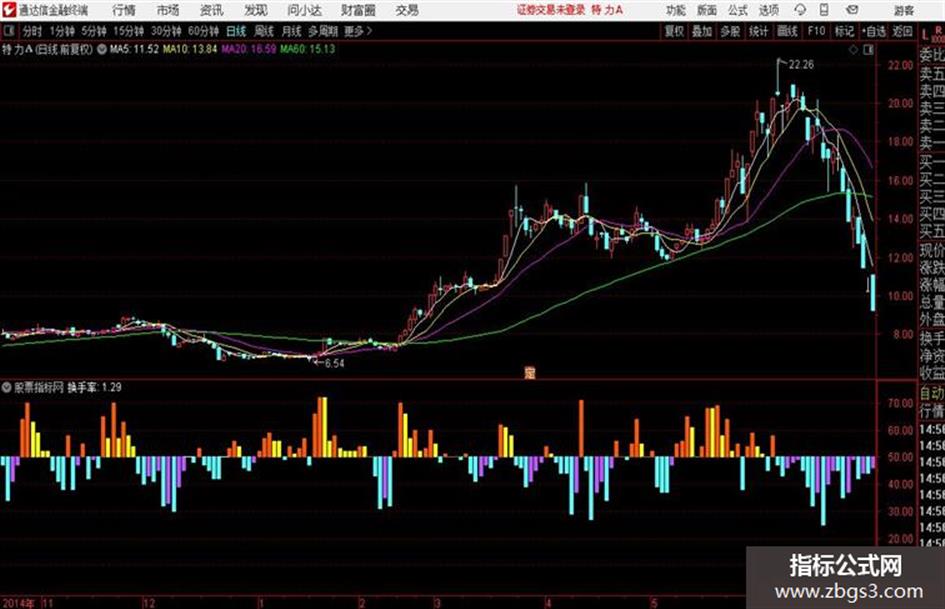Click the small orange marker icon below chart

[530, 373]
